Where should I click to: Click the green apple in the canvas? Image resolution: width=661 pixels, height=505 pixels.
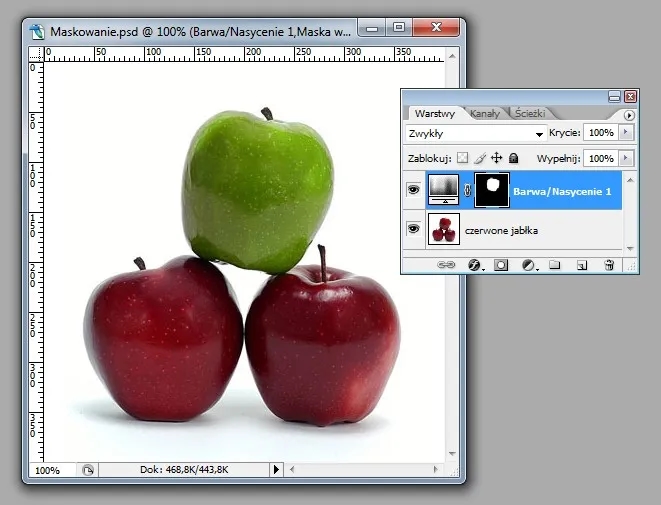click(257, 193)
